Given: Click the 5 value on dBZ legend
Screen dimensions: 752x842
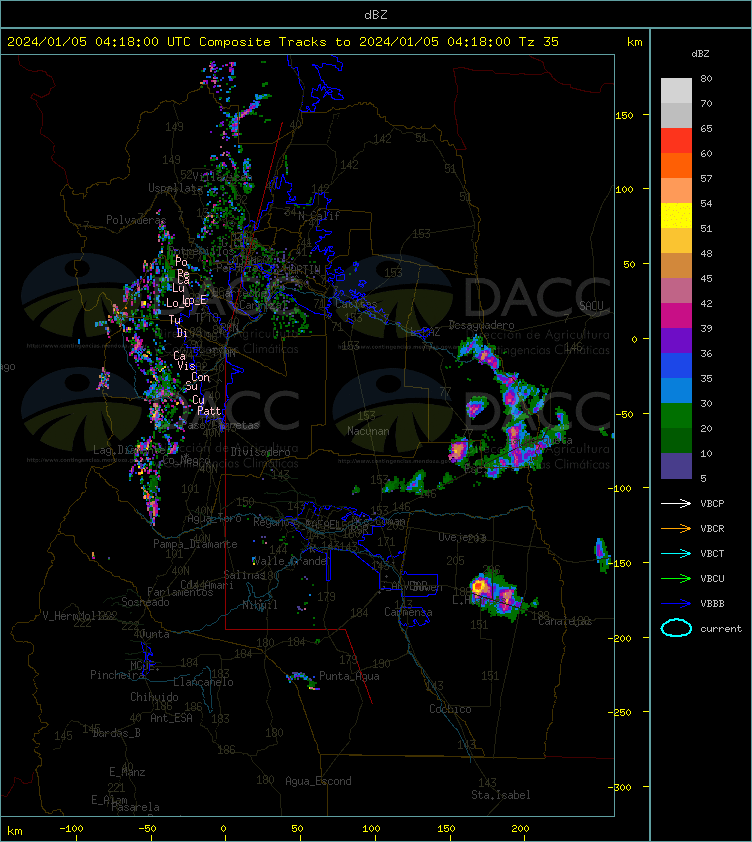Looking at the screenshot, I should [x=704, y=478].
